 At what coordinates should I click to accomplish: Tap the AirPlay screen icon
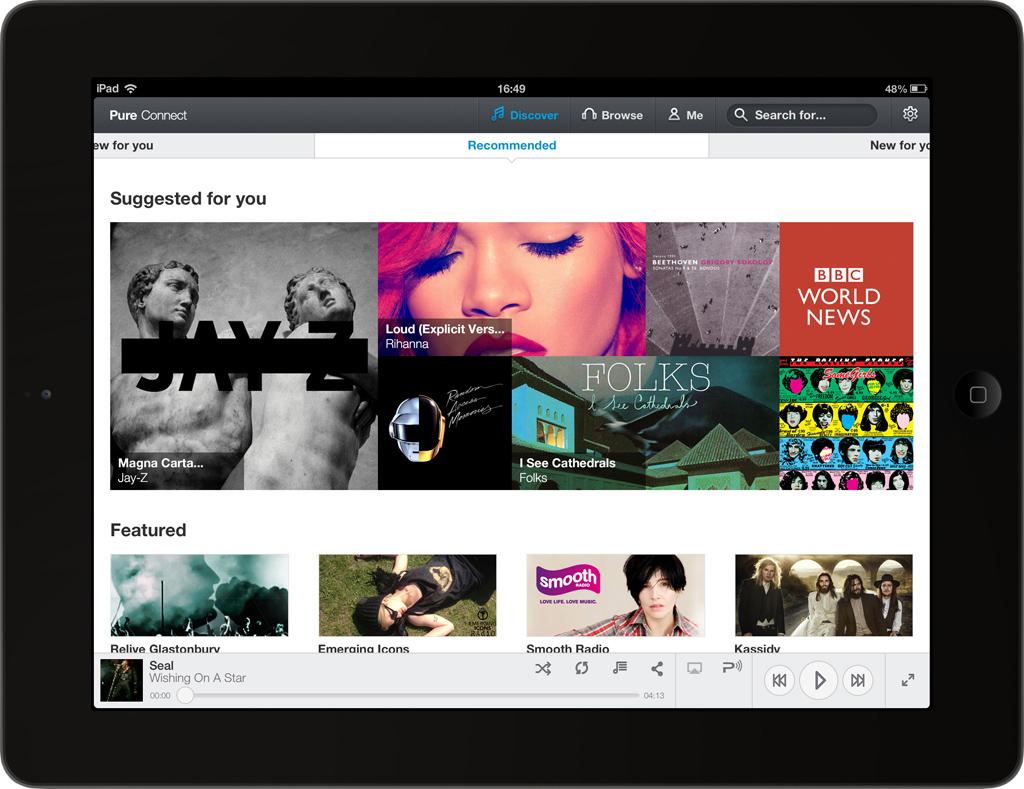695,668
